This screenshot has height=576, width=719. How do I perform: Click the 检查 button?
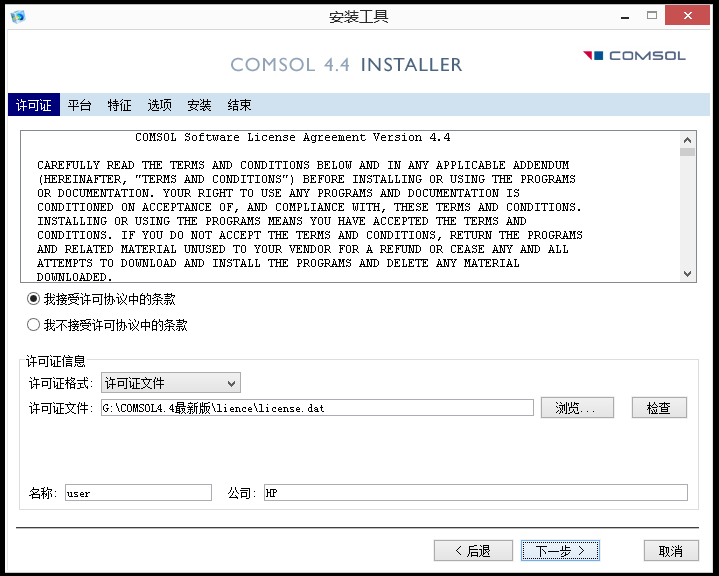[659, 407]
